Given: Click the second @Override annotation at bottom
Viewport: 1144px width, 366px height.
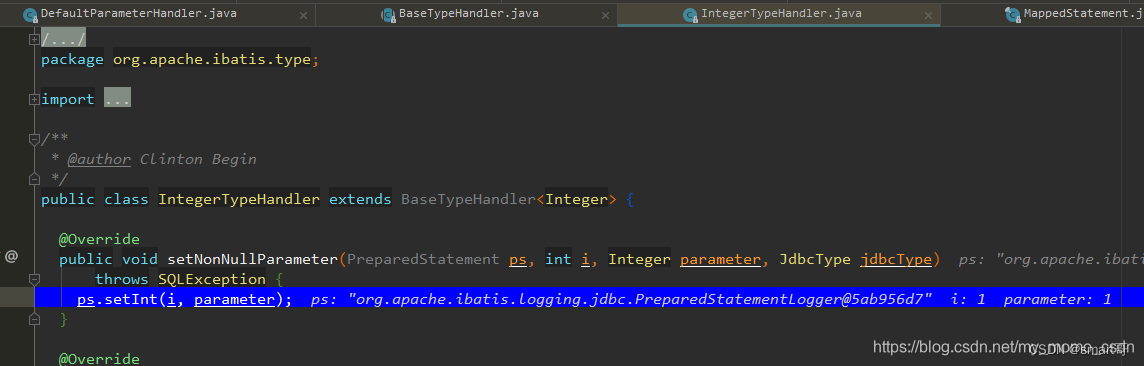Looking at the screenshot, I should [x=99, y=358].
